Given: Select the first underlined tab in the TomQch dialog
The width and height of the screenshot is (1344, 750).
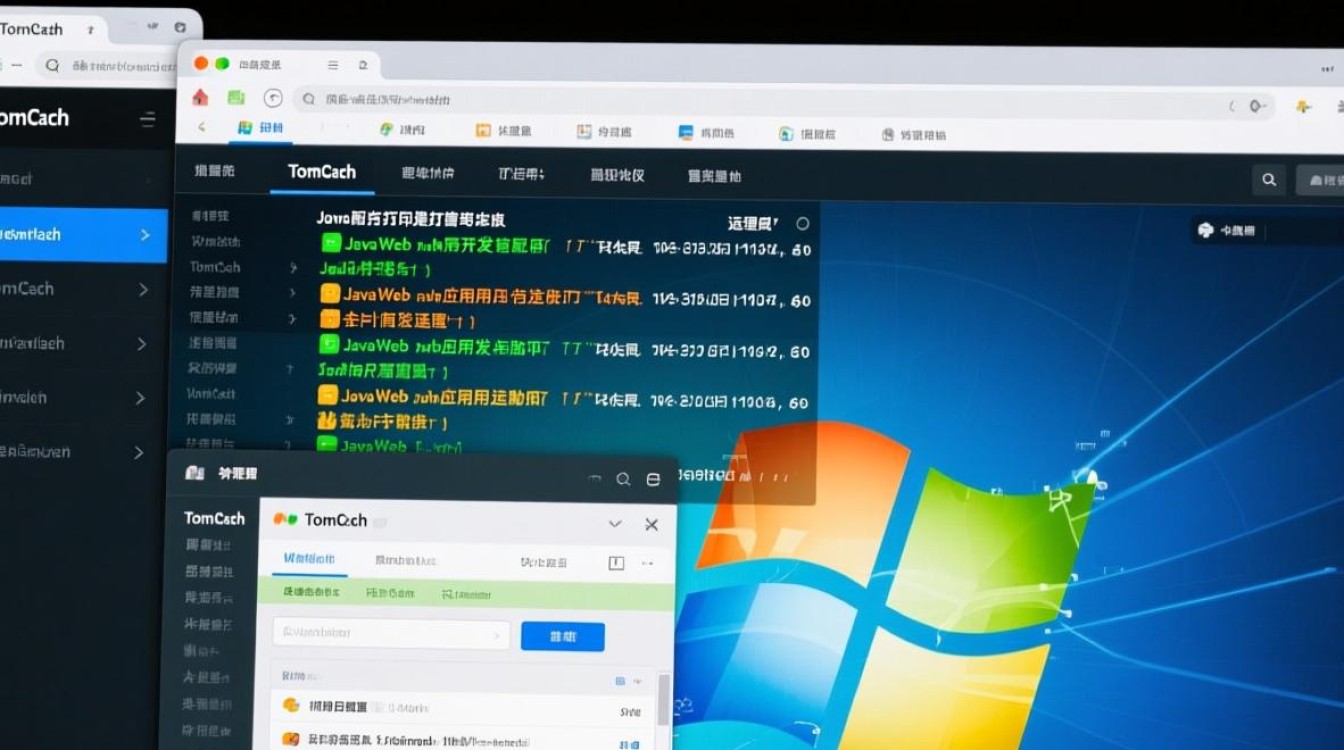Looking at the screenshot, I should click(x=310, y=558).
